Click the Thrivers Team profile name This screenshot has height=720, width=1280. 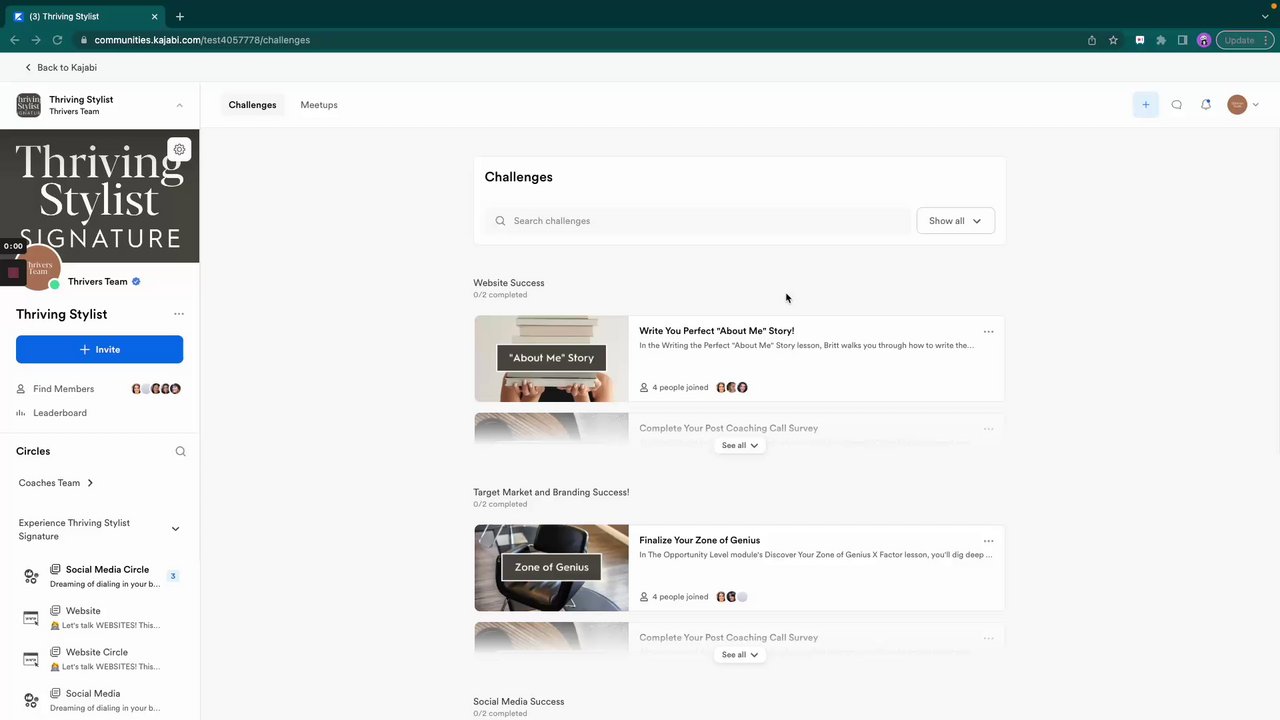point(98,282)
